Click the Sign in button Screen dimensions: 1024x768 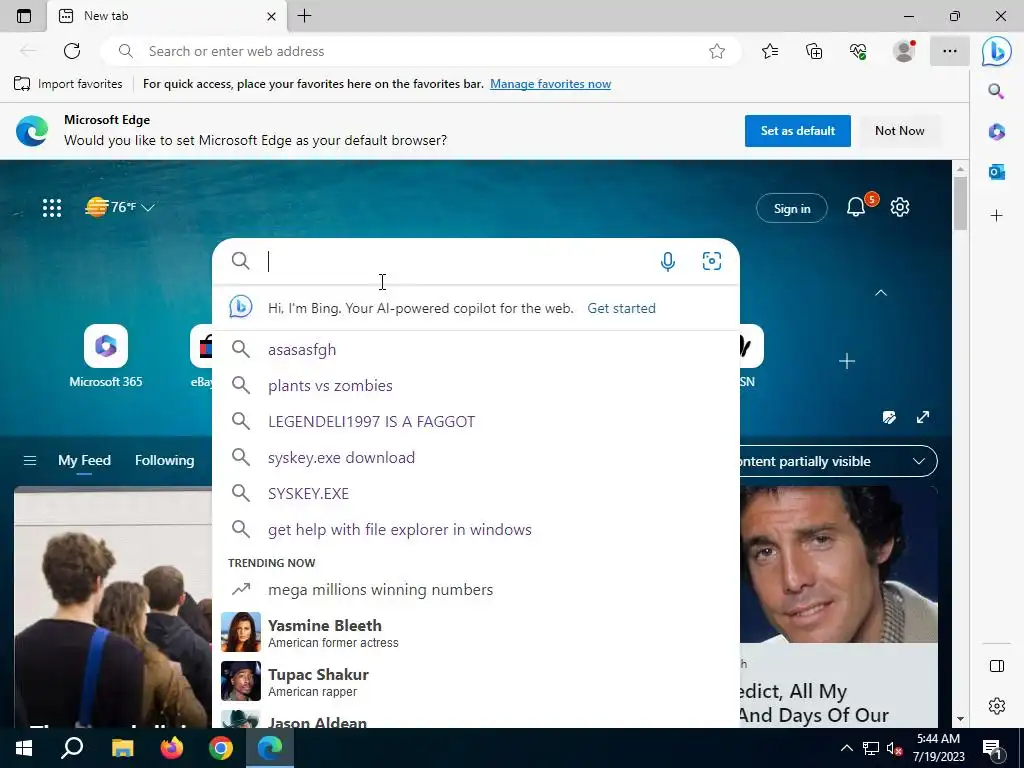point(792,208)
